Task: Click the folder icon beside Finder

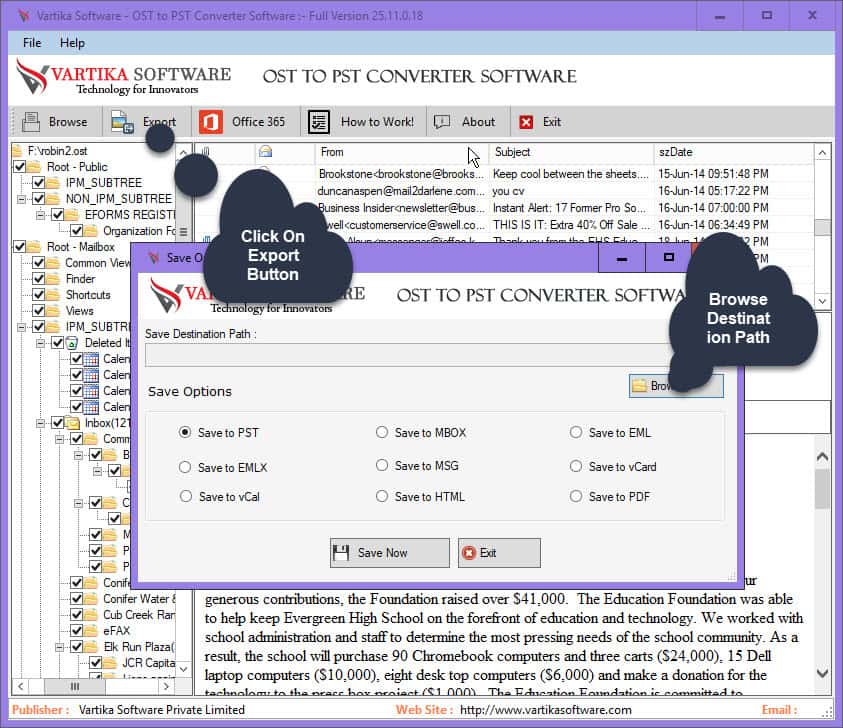Action: click(53, 279)
